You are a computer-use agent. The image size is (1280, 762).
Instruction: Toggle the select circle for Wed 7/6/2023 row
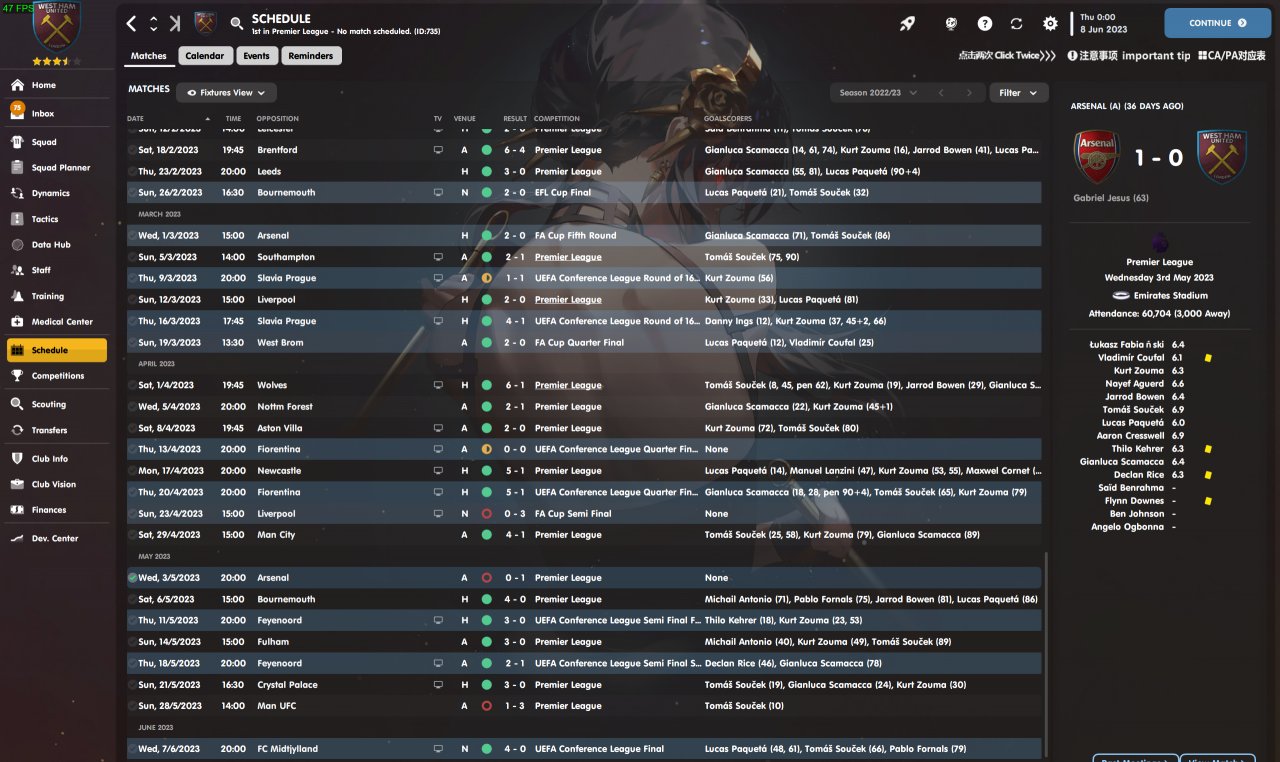click(133, 749)
